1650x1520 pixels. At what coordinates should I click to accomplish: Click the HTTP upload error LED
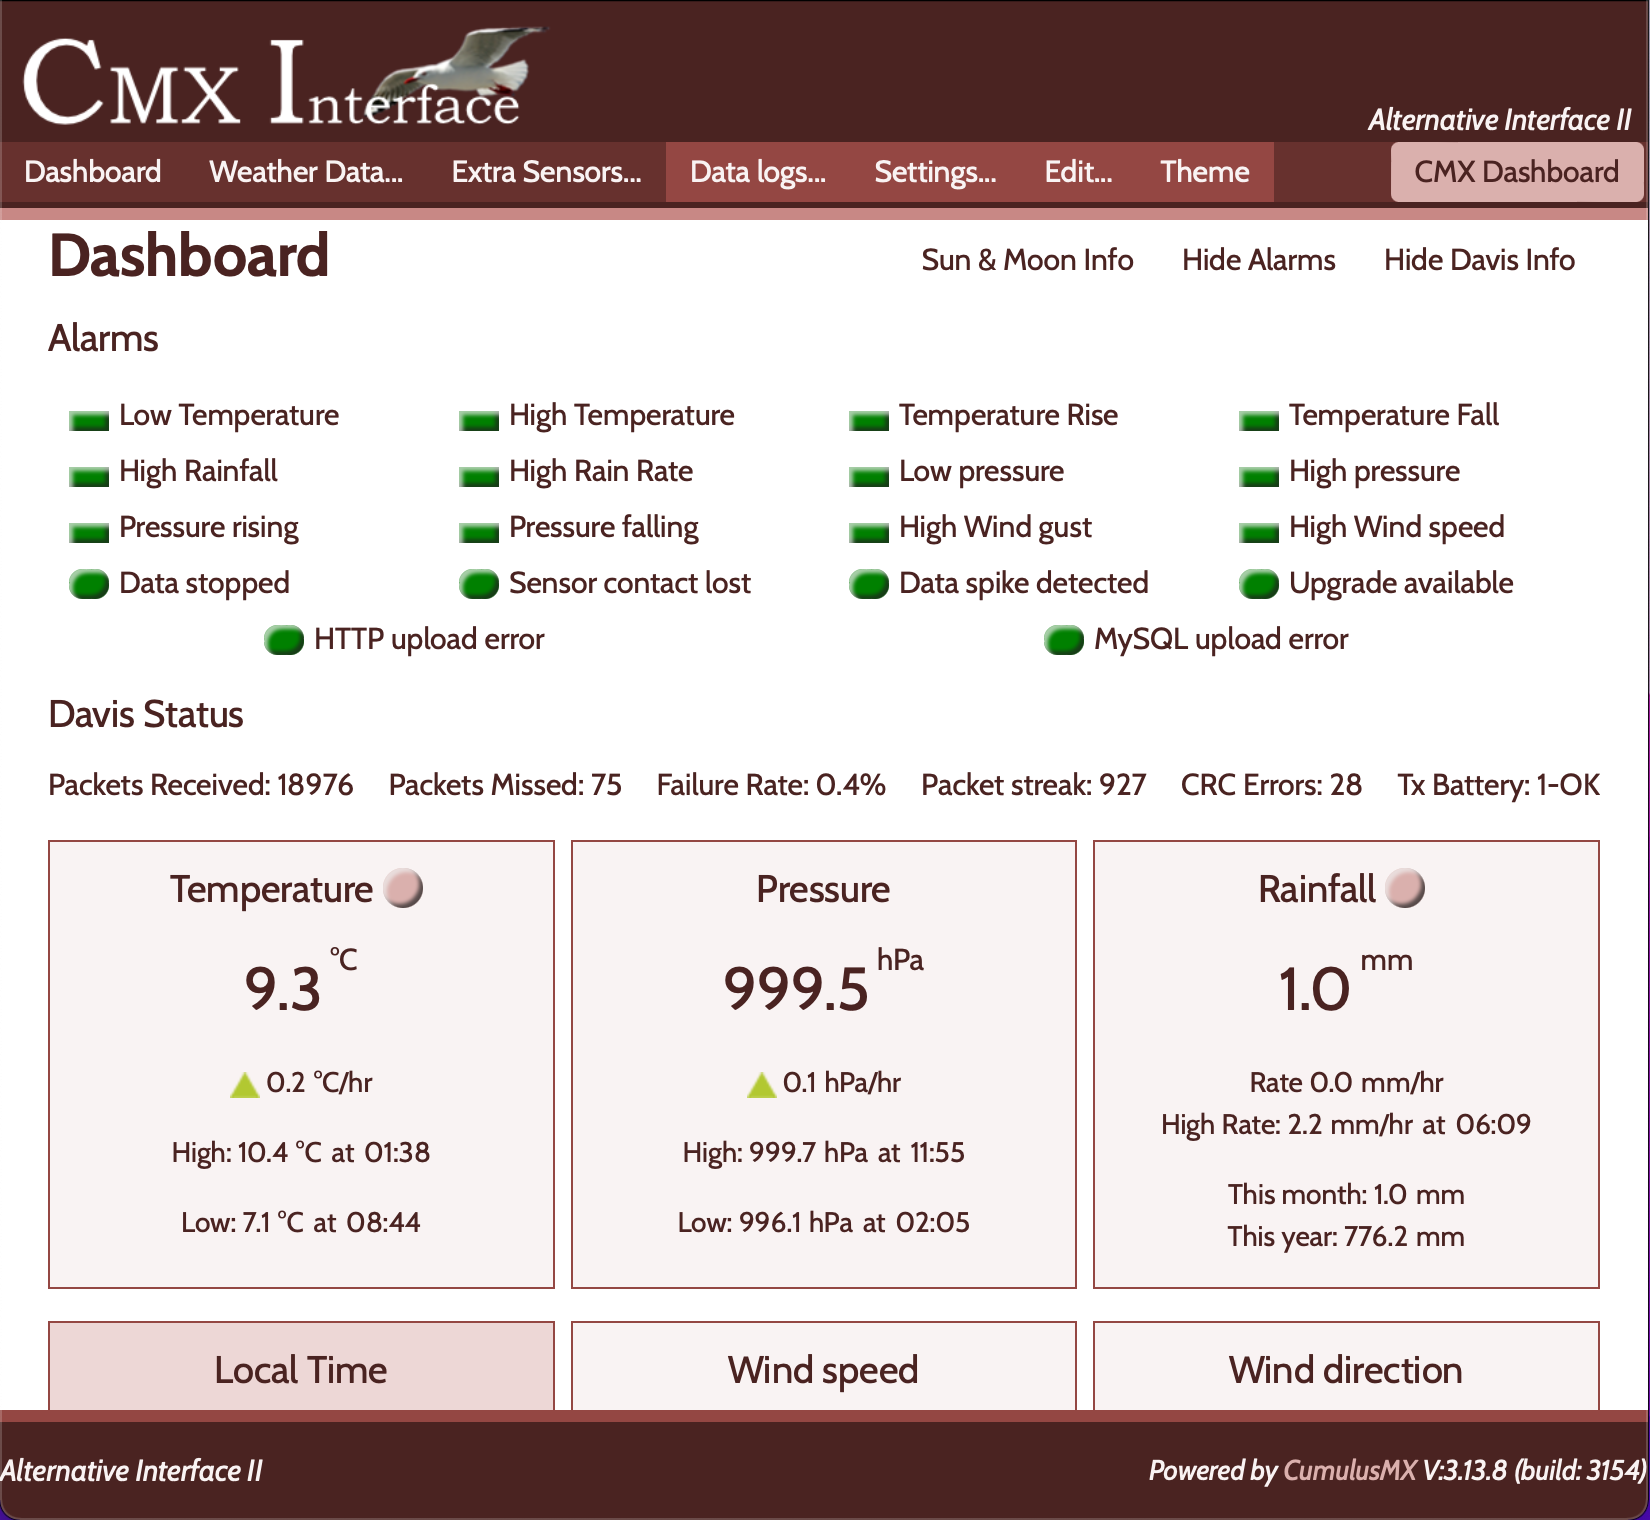[x=284, y=640]
